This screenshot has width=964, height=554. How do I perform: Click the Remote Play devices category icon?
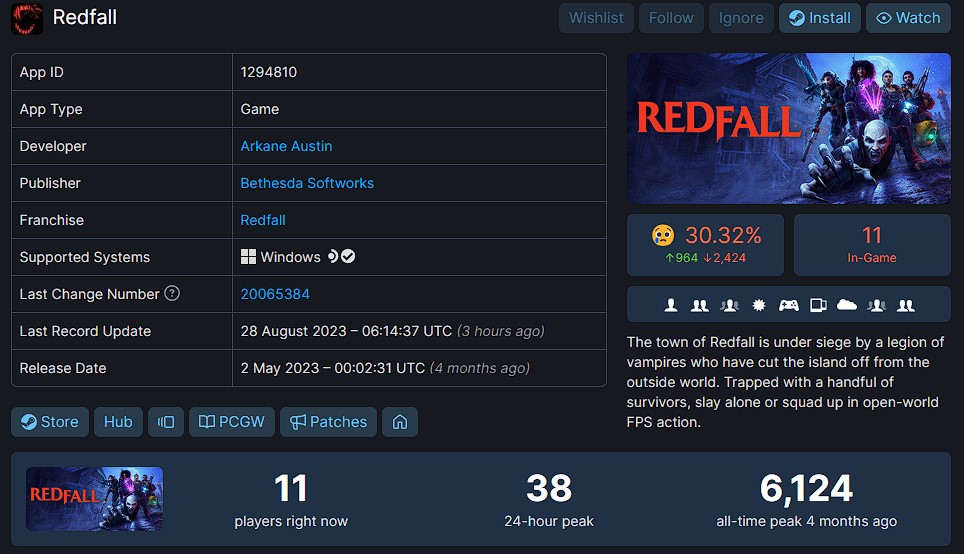(x=818, y=305)
